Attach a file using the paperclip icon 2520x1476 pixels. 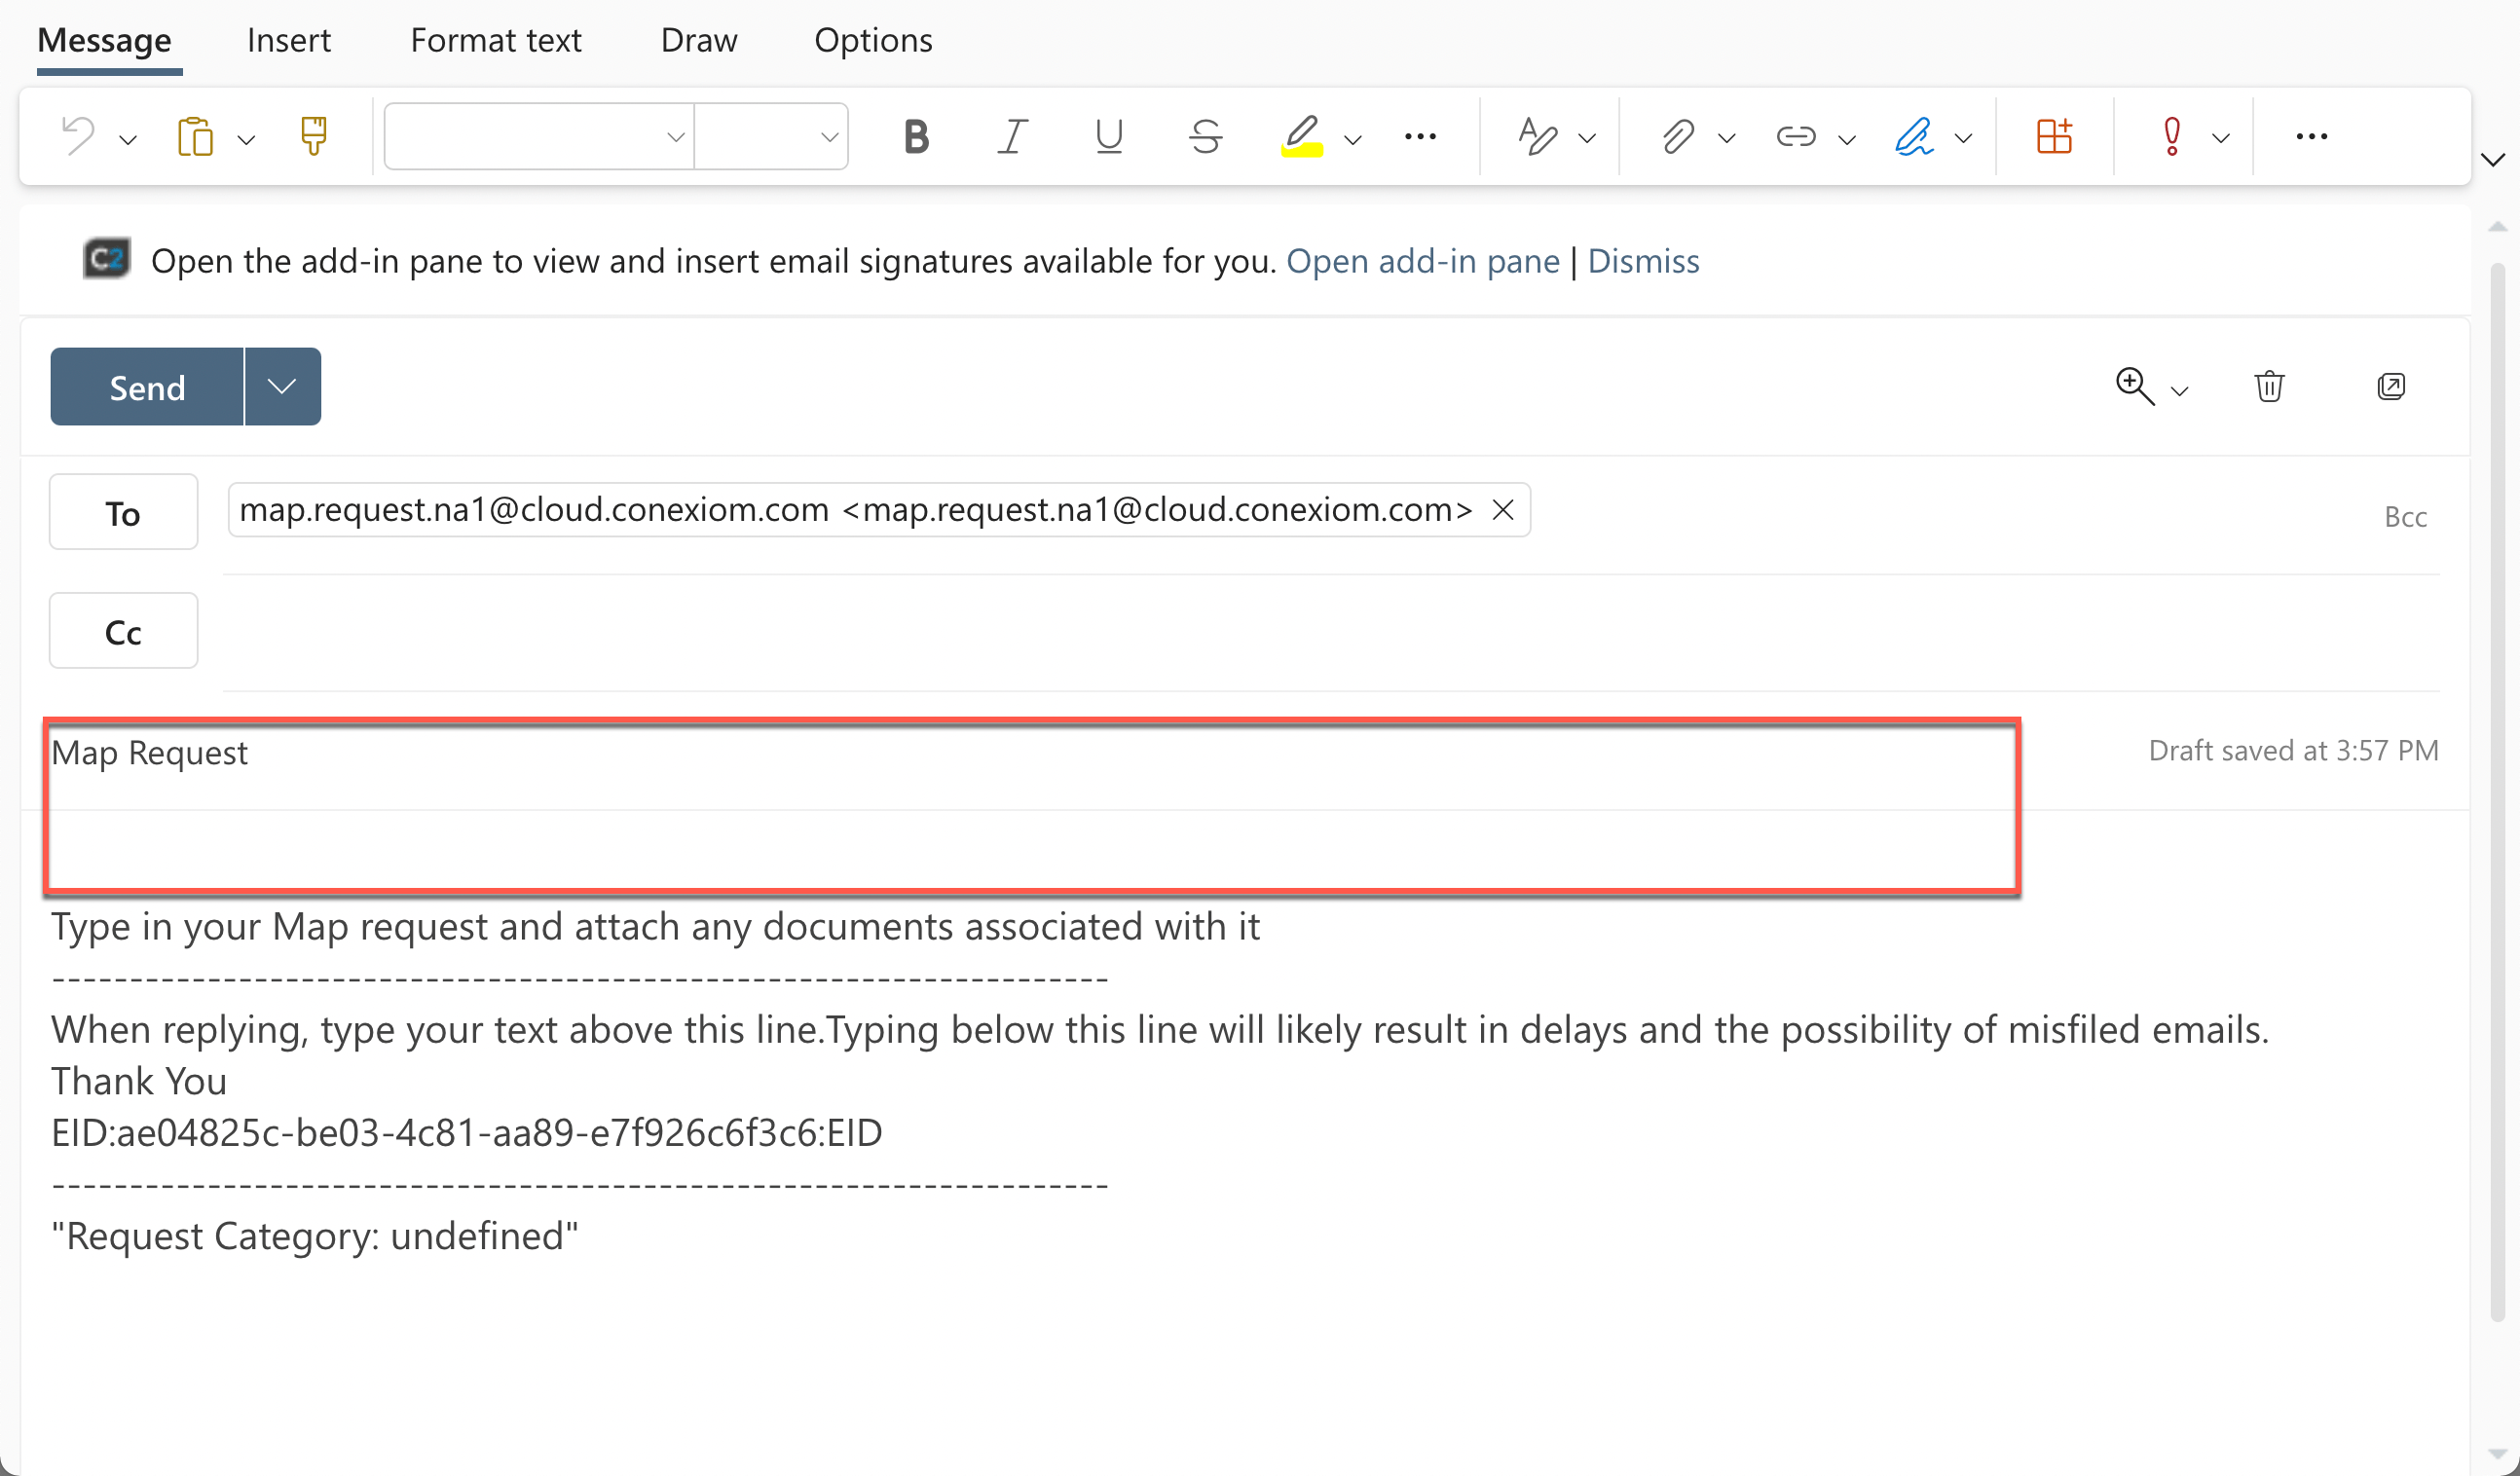[x=1680, y=137]
